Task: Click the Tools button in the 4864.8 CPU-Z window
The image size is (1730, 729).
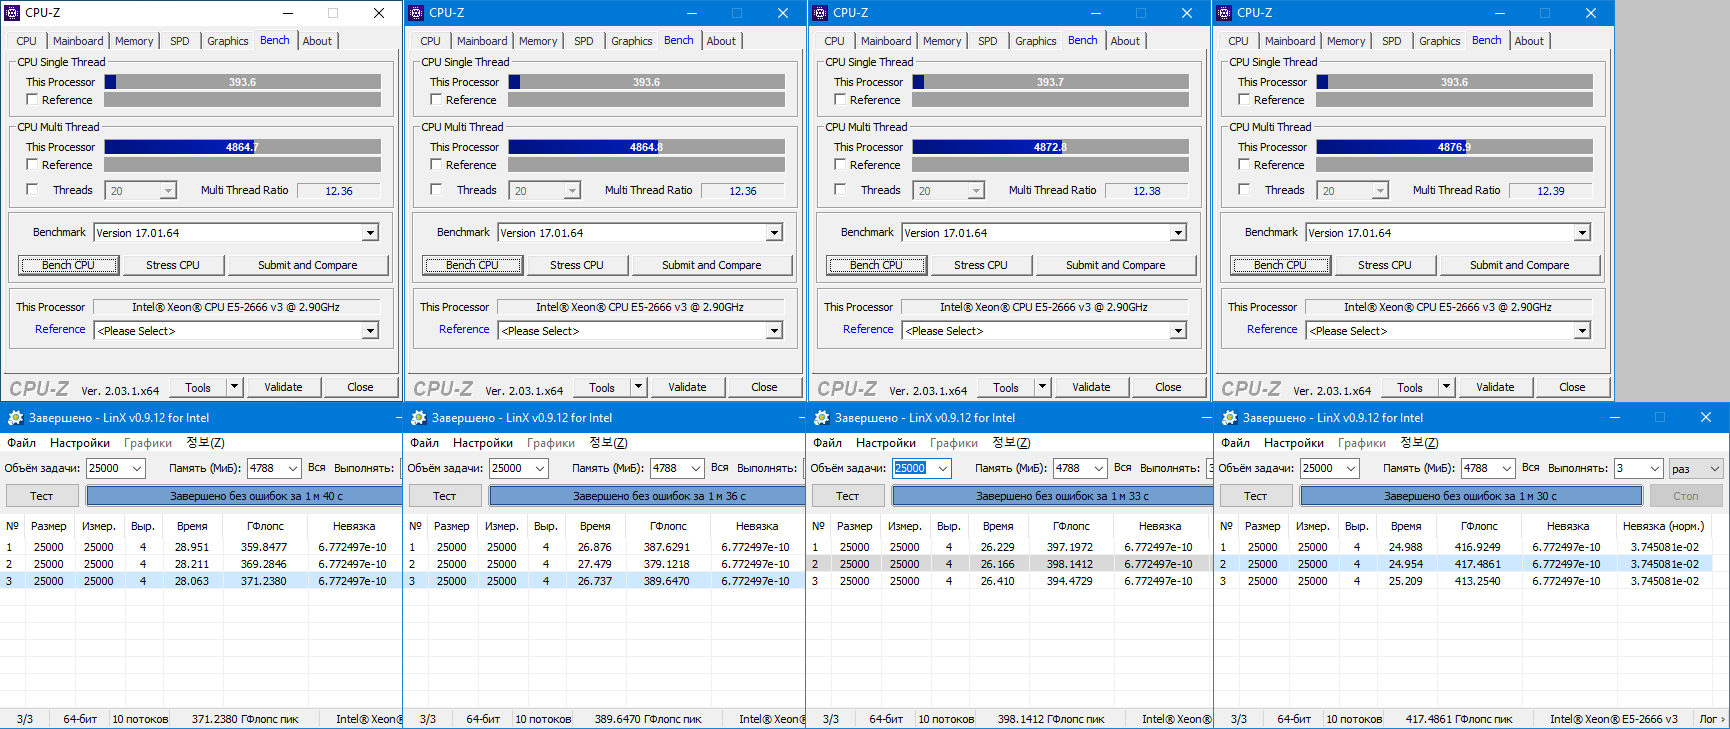Action: coord(602,387)
